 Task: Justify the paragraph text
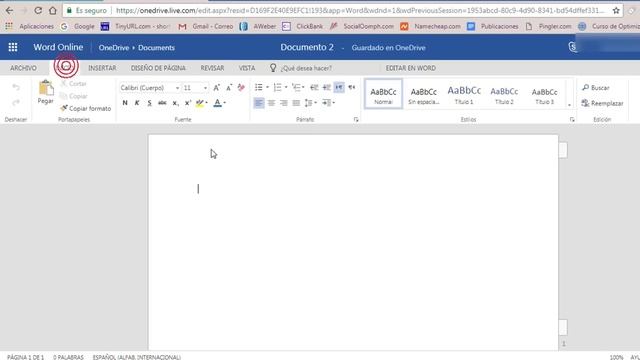click(x=296, y=103)
